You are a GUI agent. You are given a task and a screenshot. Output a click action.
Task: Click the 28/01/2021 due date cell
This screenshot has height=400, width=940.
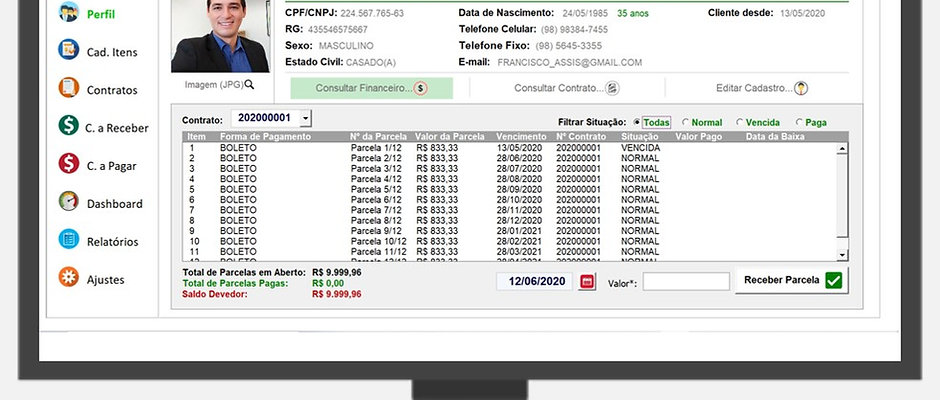pyautogui.click(x=519, y=230)
